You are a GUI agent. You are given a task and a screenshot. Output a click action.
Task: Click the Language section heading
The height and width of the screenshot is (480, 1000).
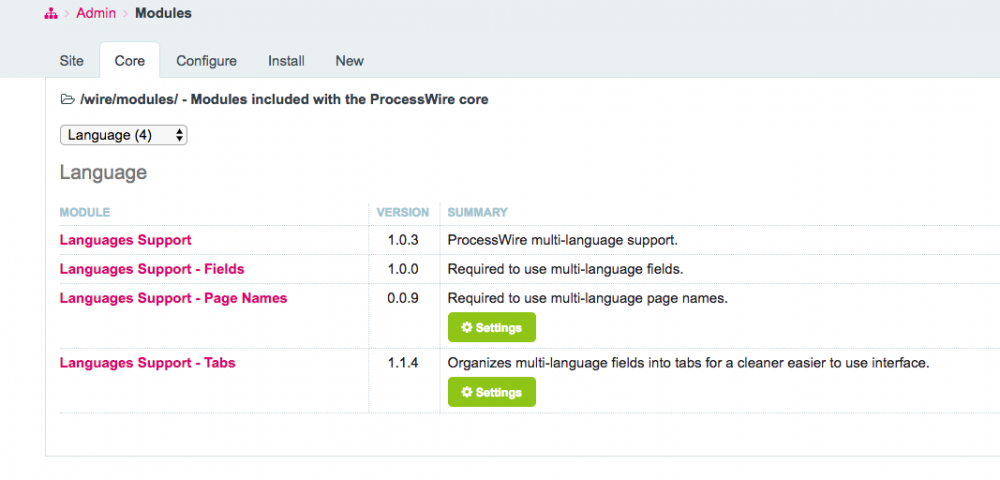tap(103, 173)
